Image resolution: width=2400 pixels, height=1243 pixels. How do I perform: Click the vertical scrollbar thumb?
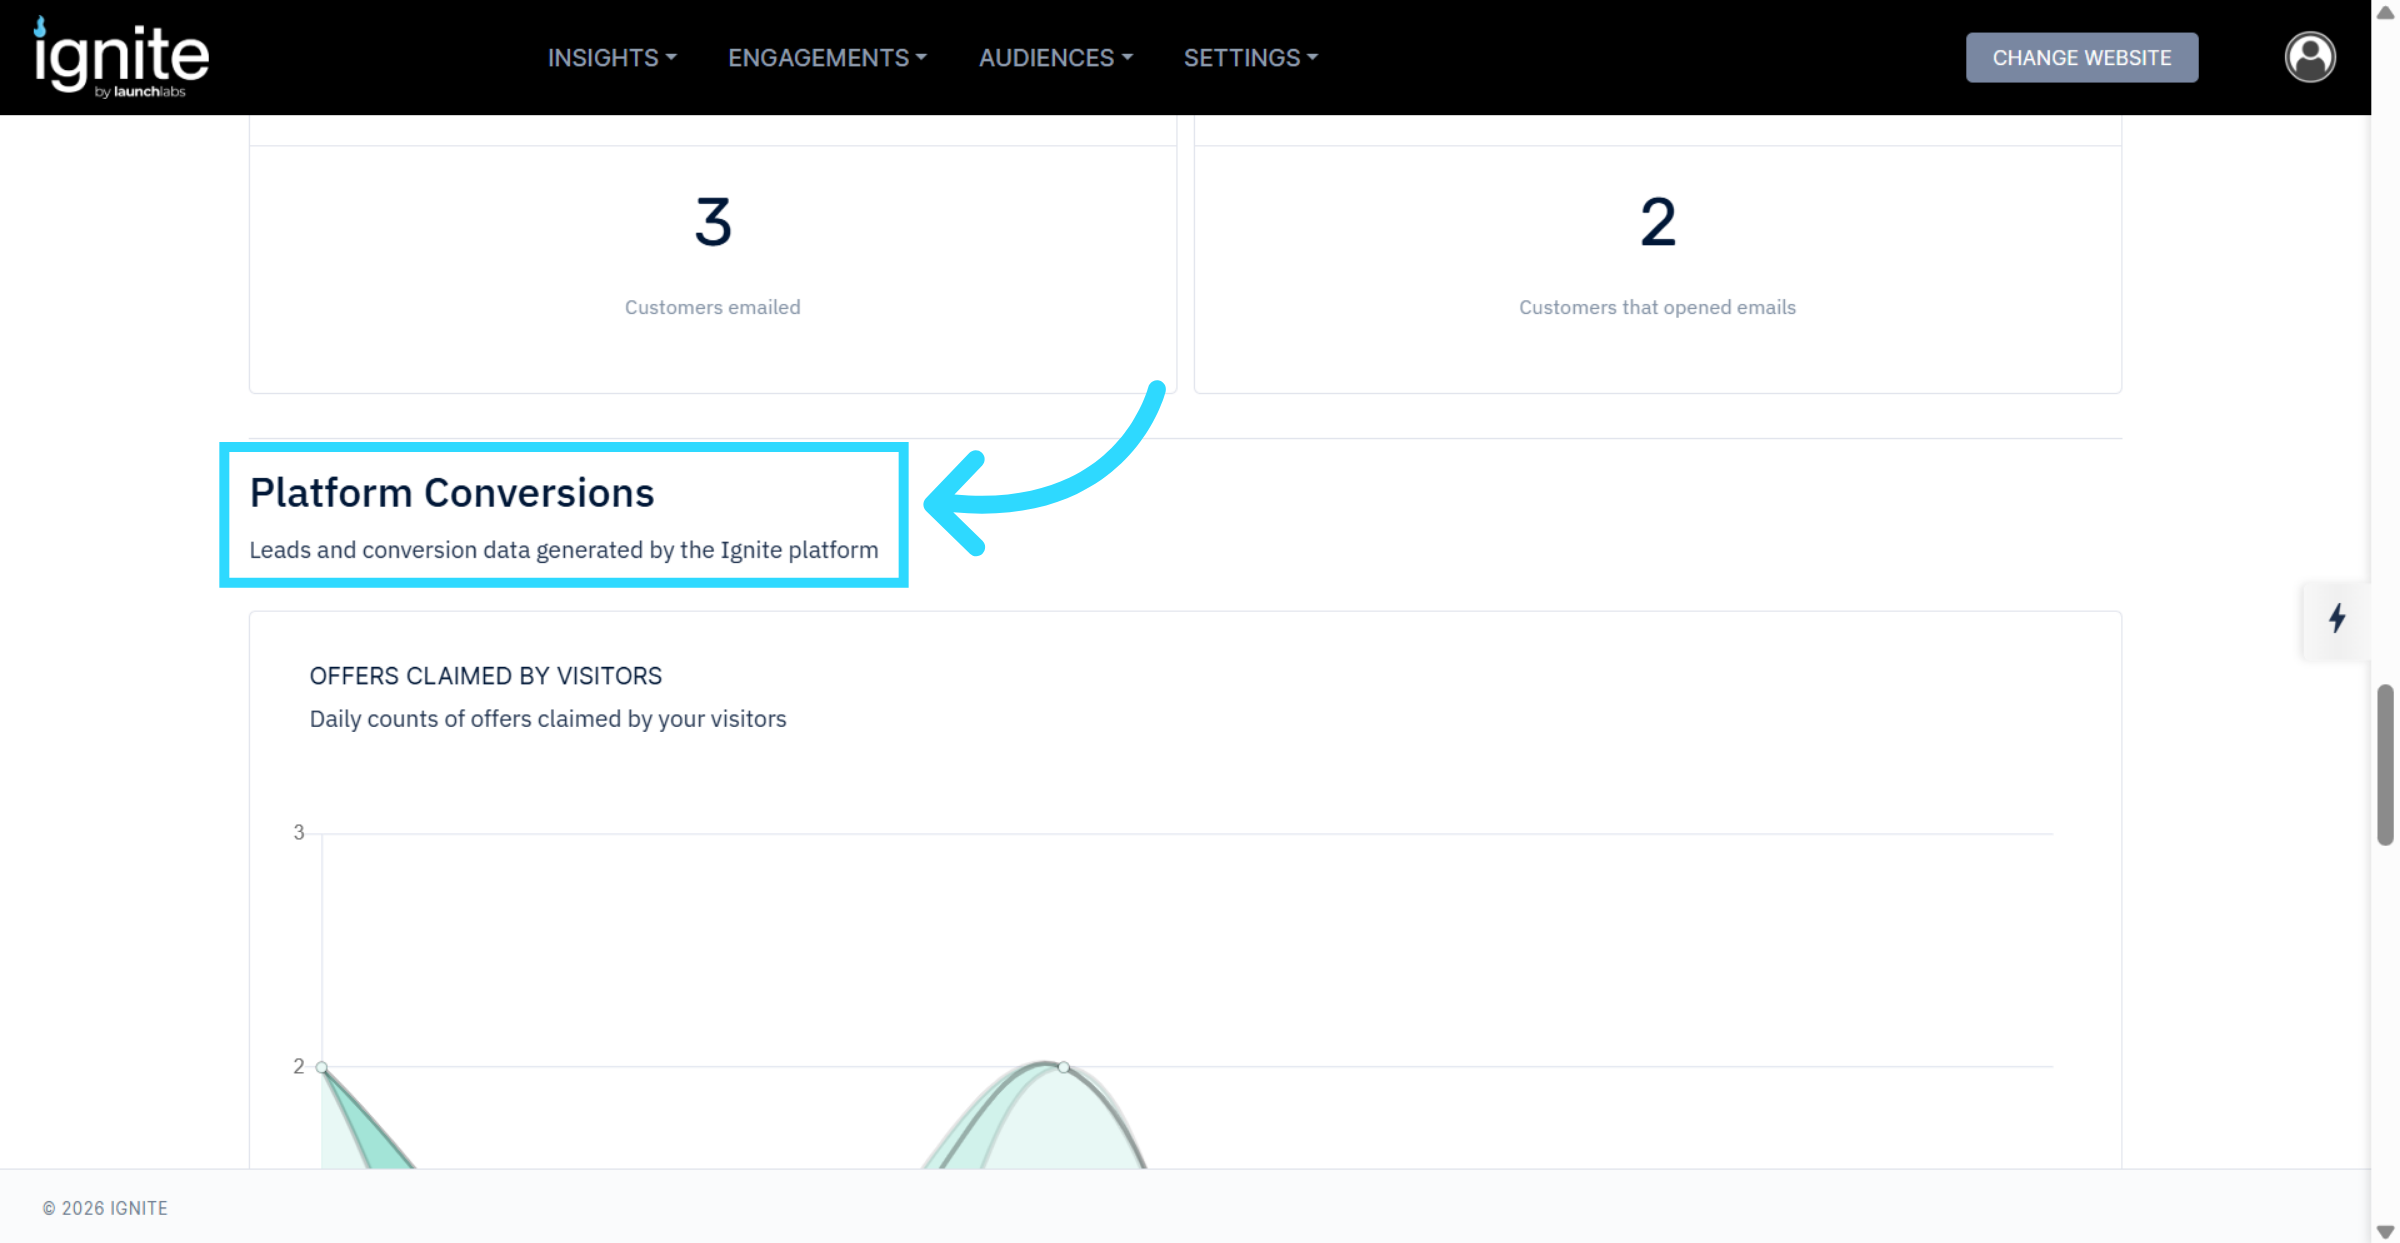2385,765
